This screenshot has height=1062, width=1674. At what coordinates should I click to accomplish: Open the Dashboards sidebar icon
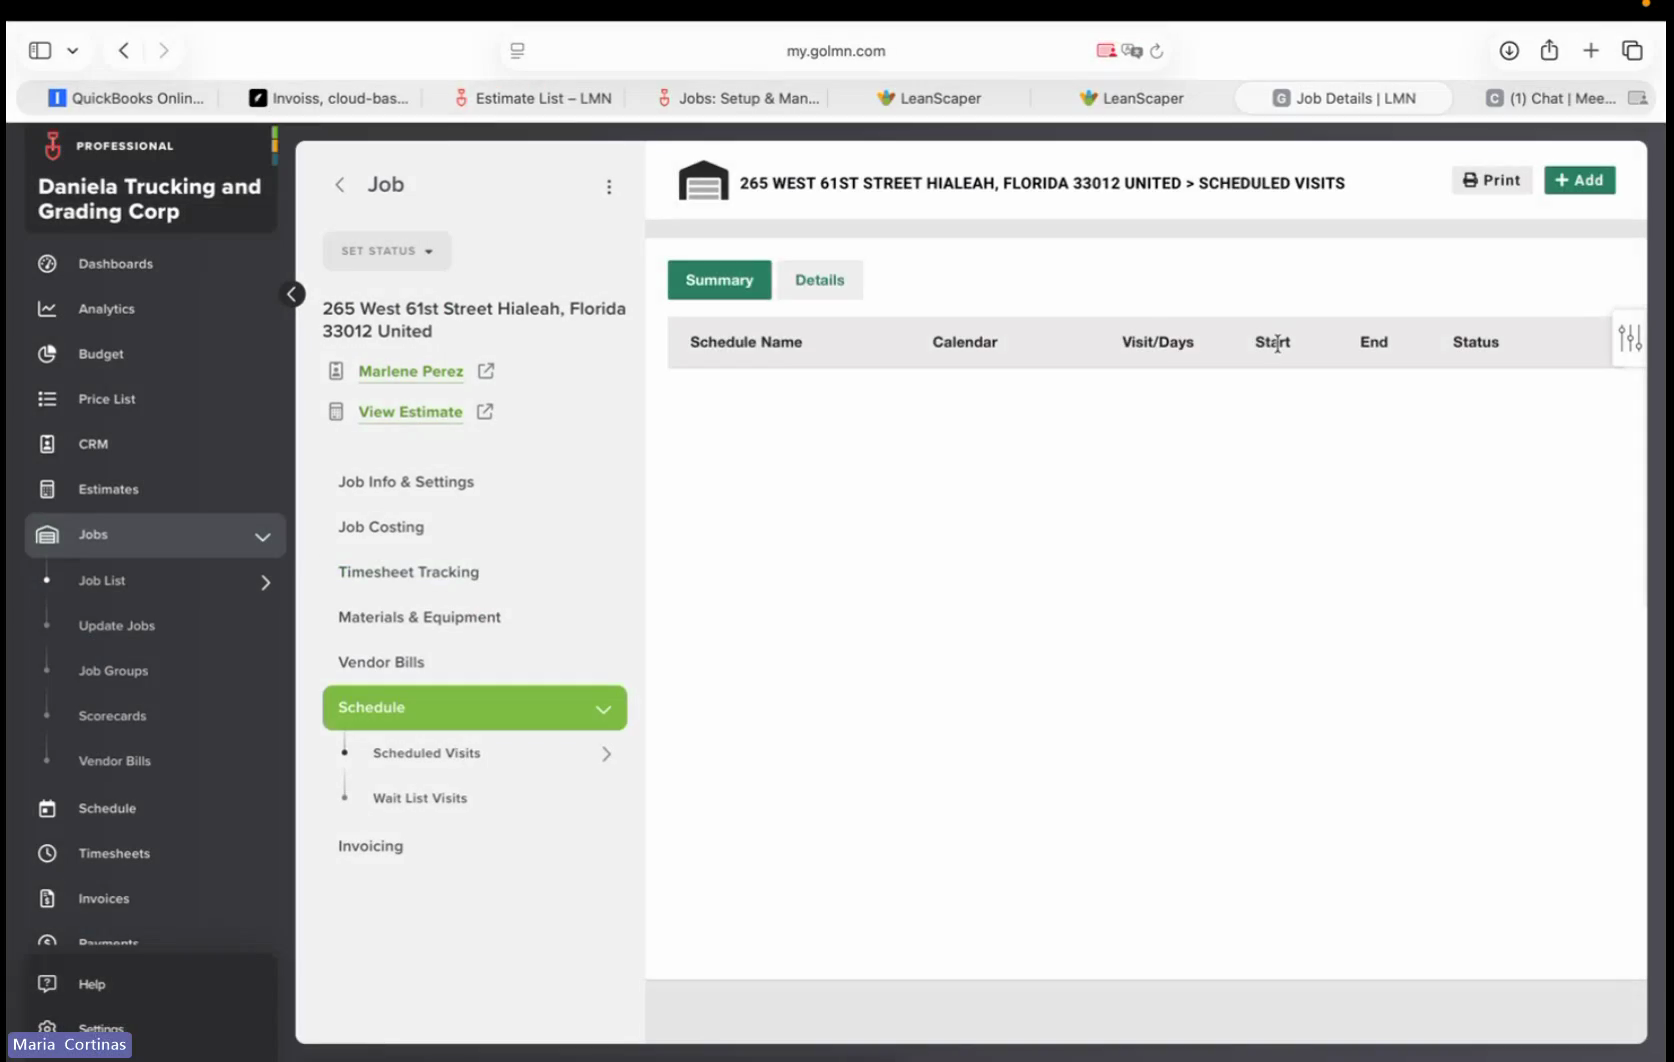click(47, 264)
